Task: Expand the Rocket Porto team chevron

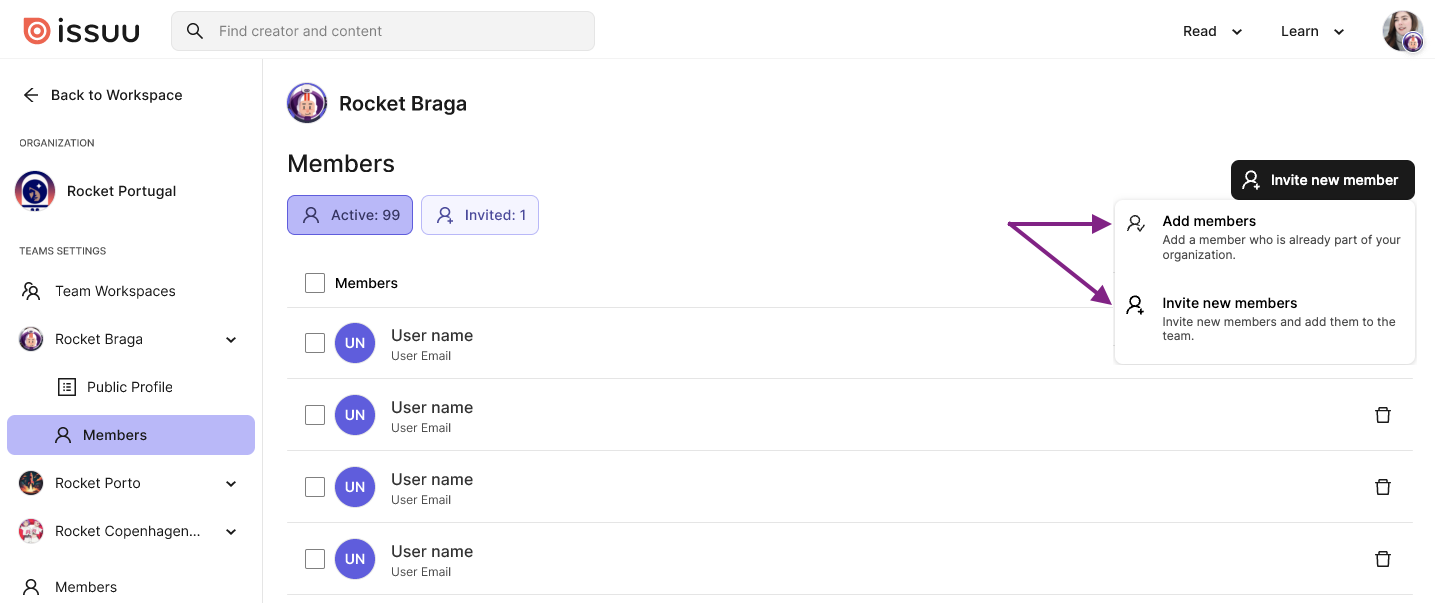Action: click(x=231, y=484)
